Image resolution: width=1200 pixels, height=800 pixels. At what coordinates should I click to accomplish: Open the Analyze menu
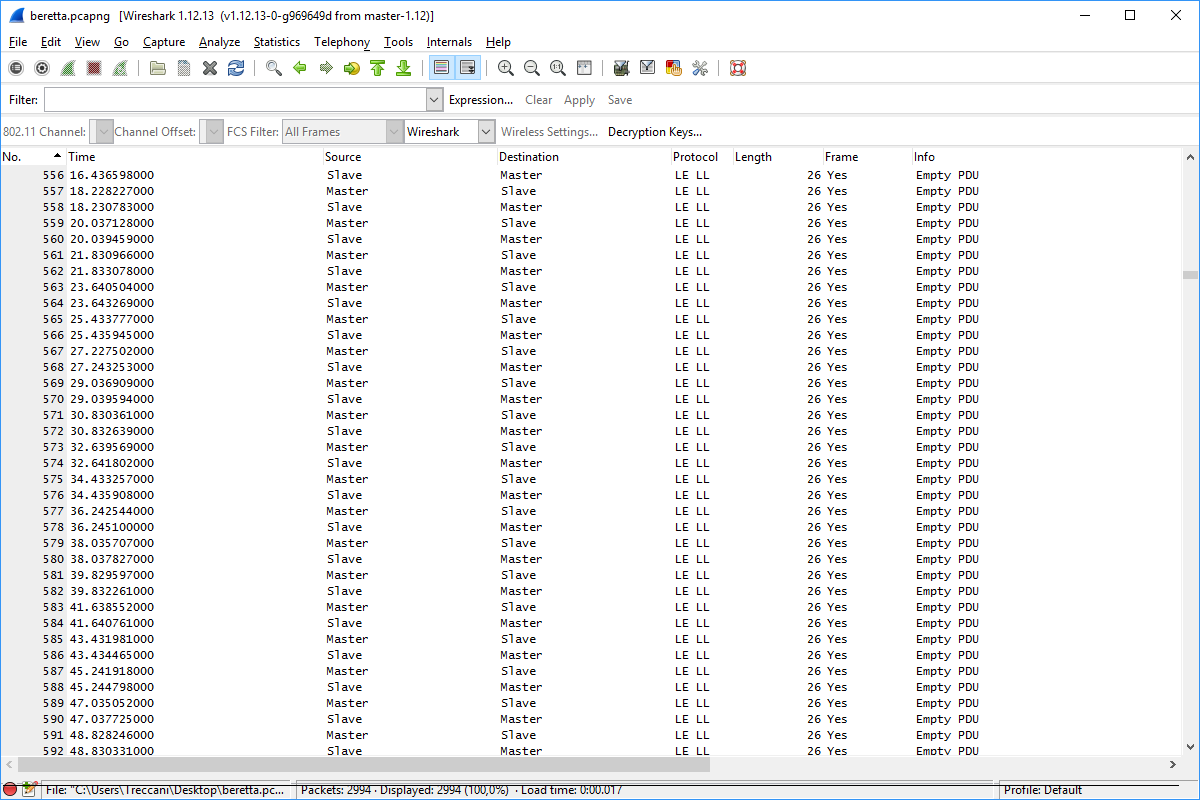coord(219,42)
